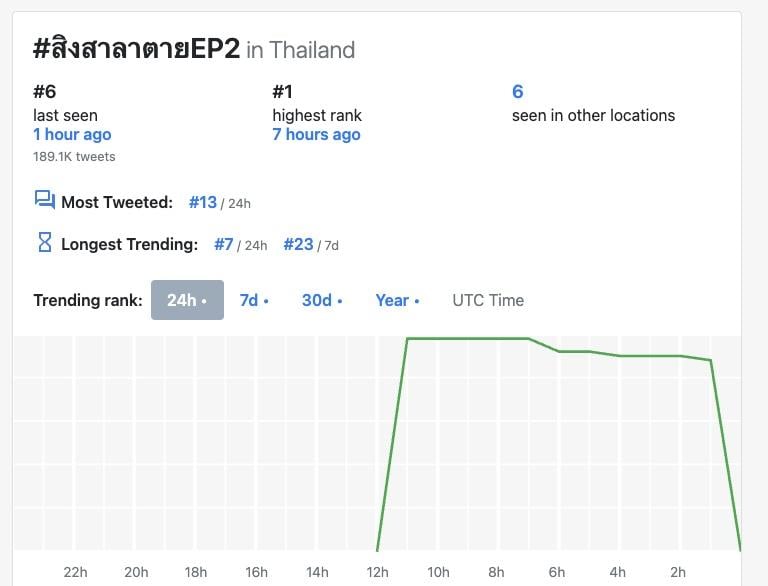Click the green trend line at its peak
Viewport: 768px width, 586px height.
pyautogui.click(x=468, y=339)
